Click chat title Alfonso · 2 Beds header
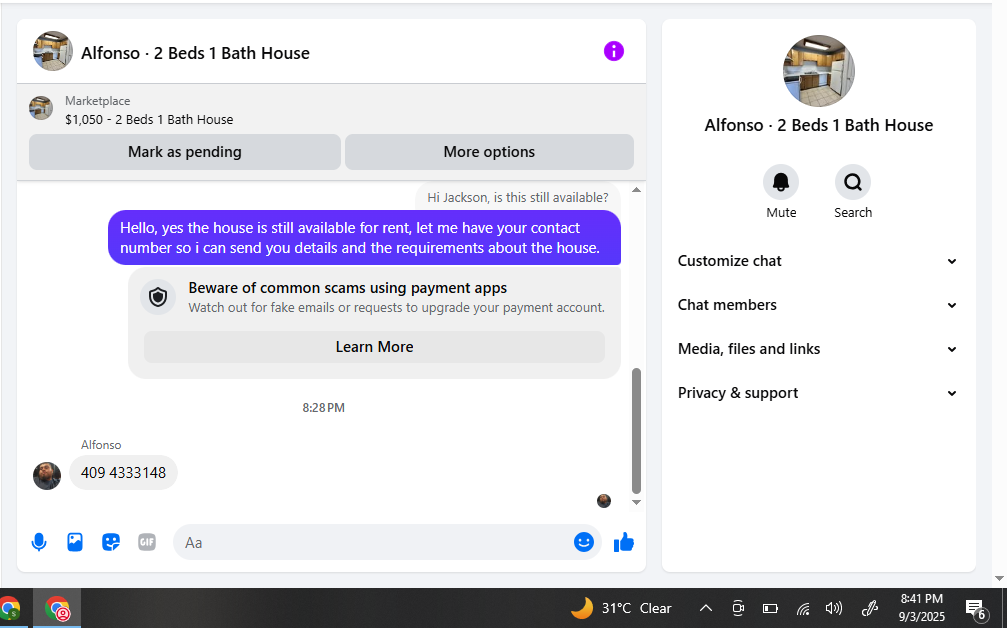The height and width of the screenshot is (628, 1007). (x=195, y=53)
